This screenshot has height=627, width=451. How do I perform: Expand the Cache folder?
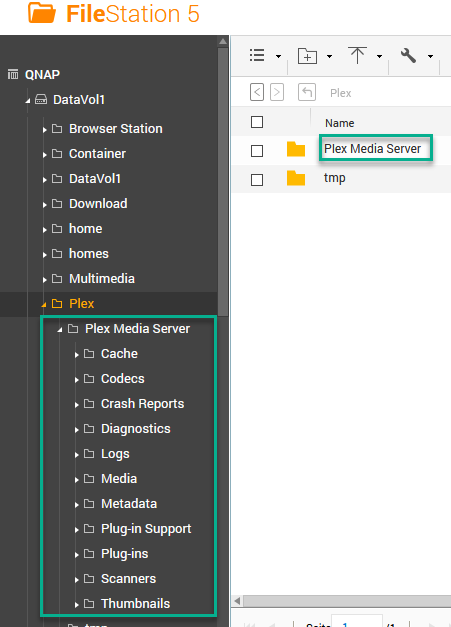76,355
